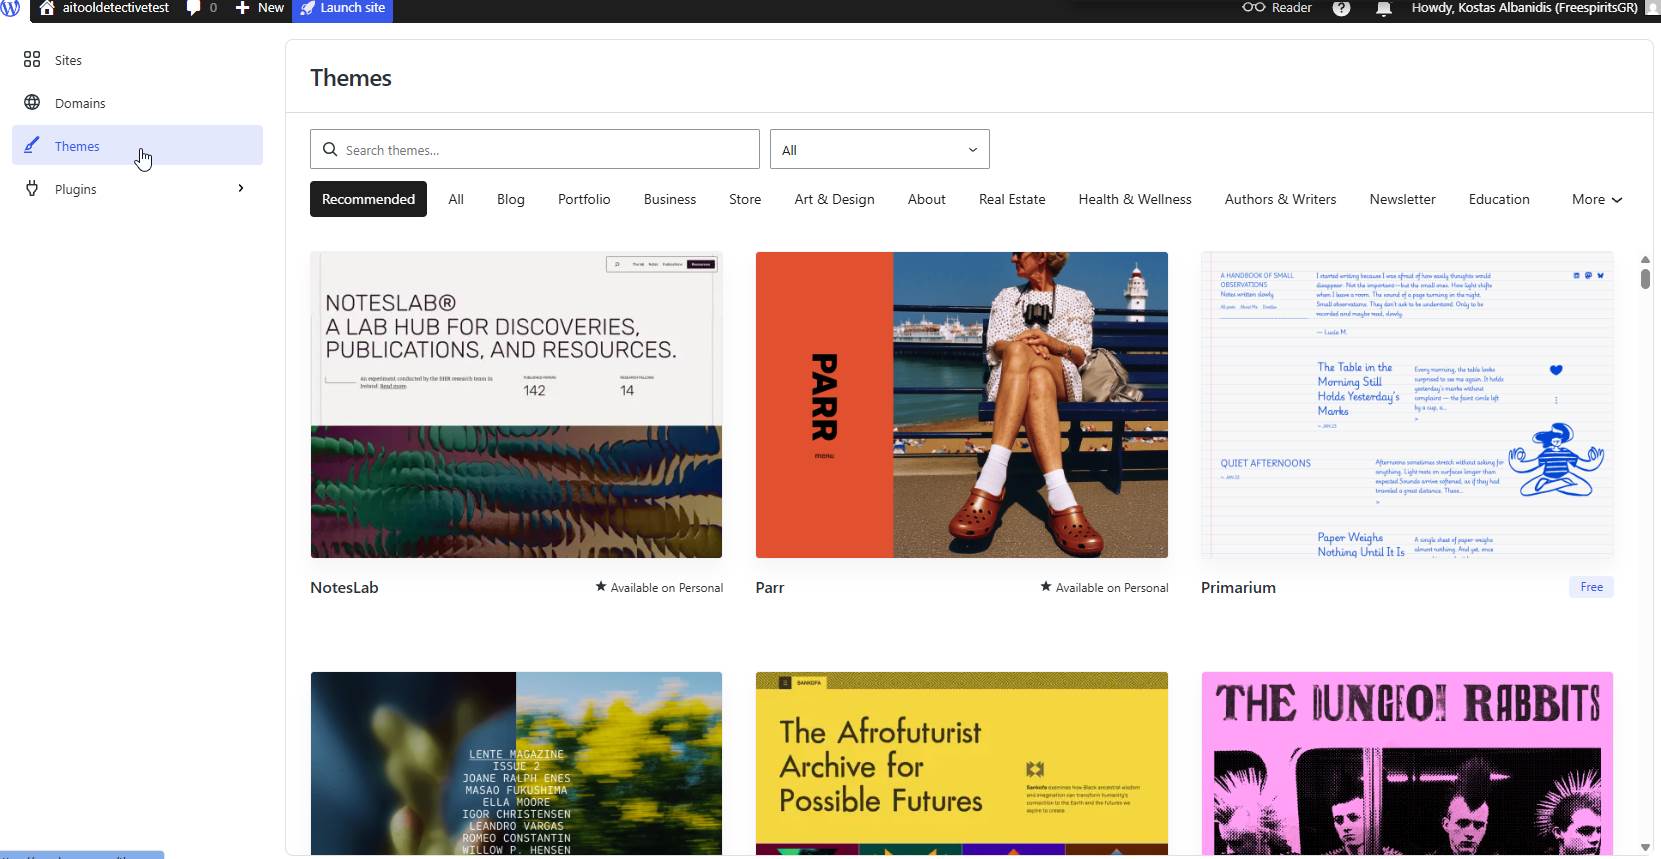
Task: Open the Parr theme thumbnail
Action: pos(962,405)
